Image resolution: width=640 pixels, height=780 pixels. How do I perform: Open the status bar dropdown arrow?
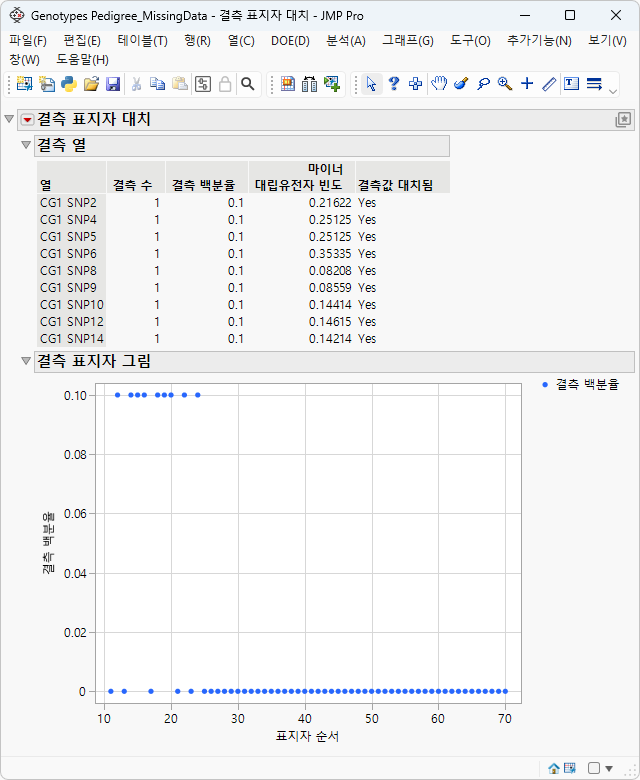click(609, 769)
